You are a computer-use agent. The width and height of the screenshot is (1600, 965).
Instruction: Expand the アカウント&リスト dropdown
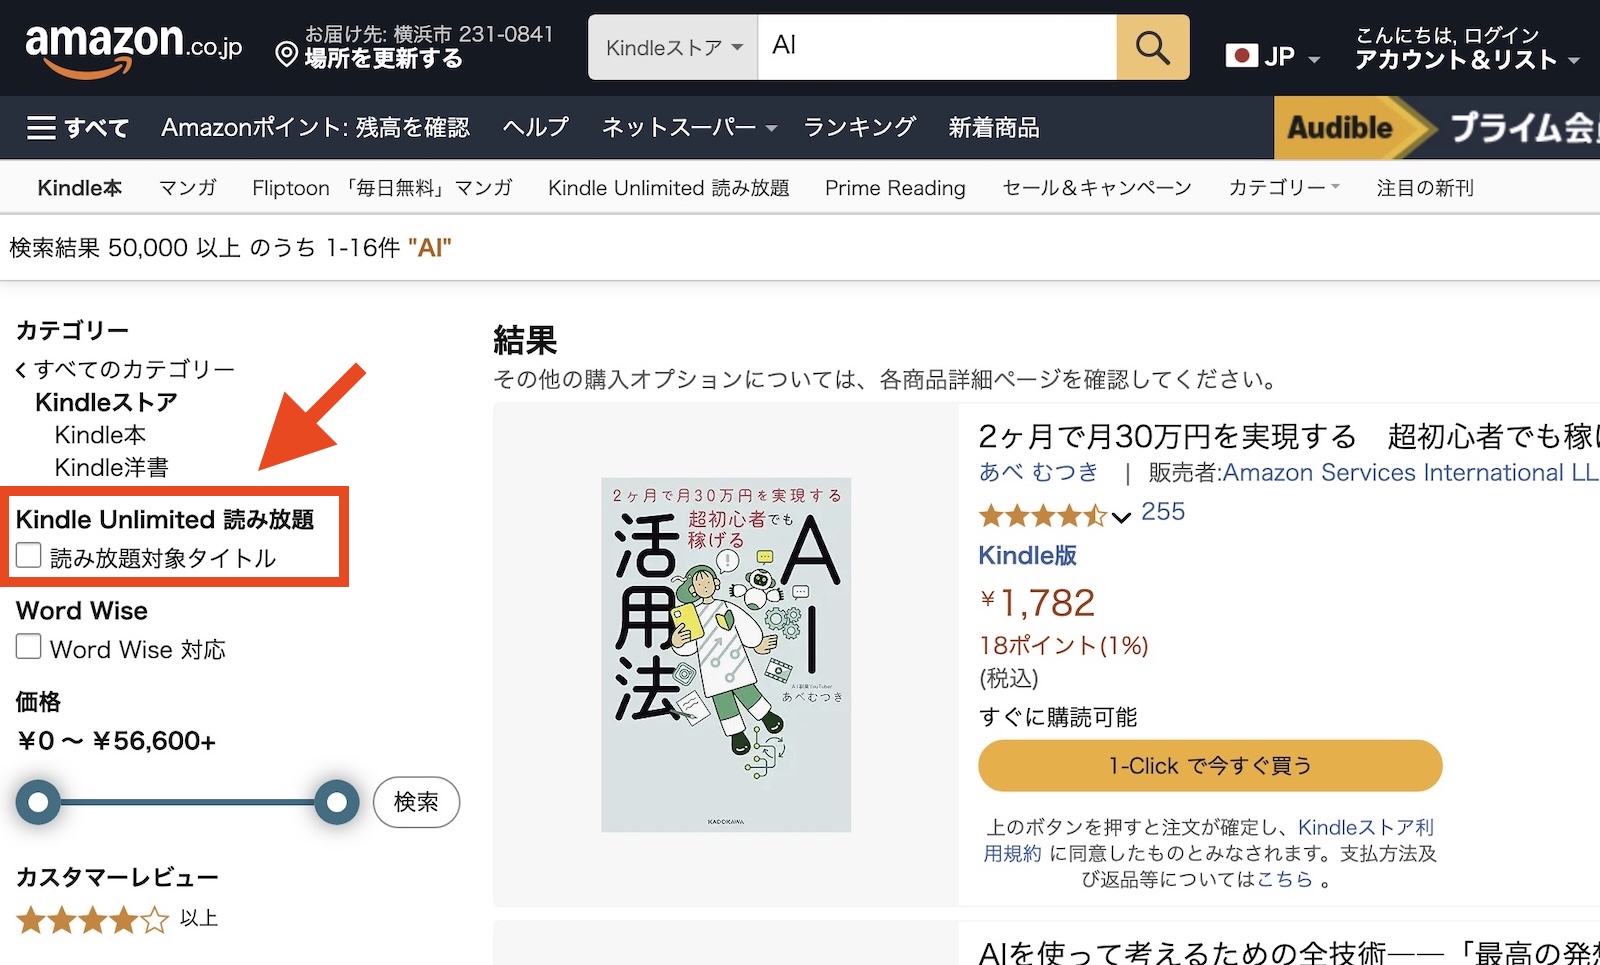[x=1466, y=60]
